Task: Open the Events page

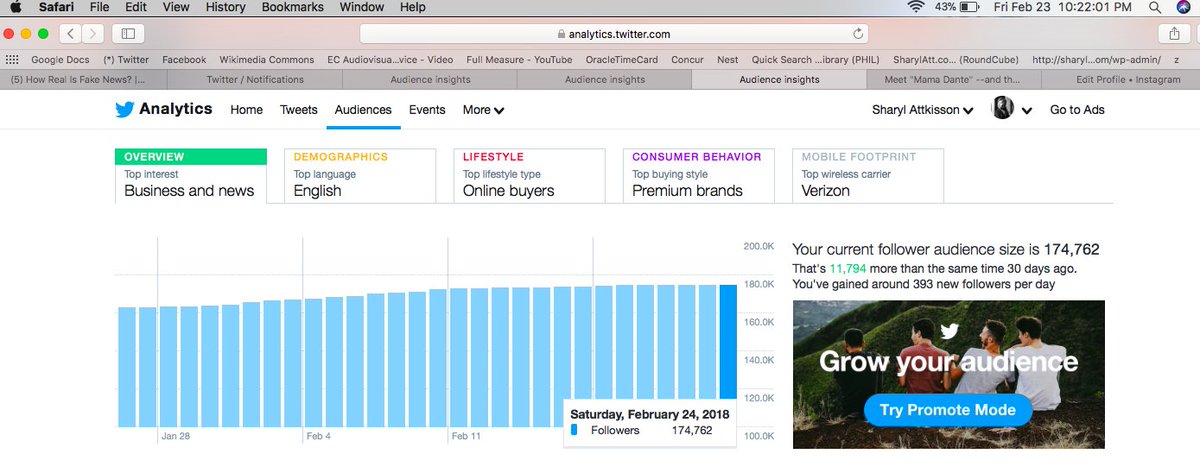Action: 427,110
